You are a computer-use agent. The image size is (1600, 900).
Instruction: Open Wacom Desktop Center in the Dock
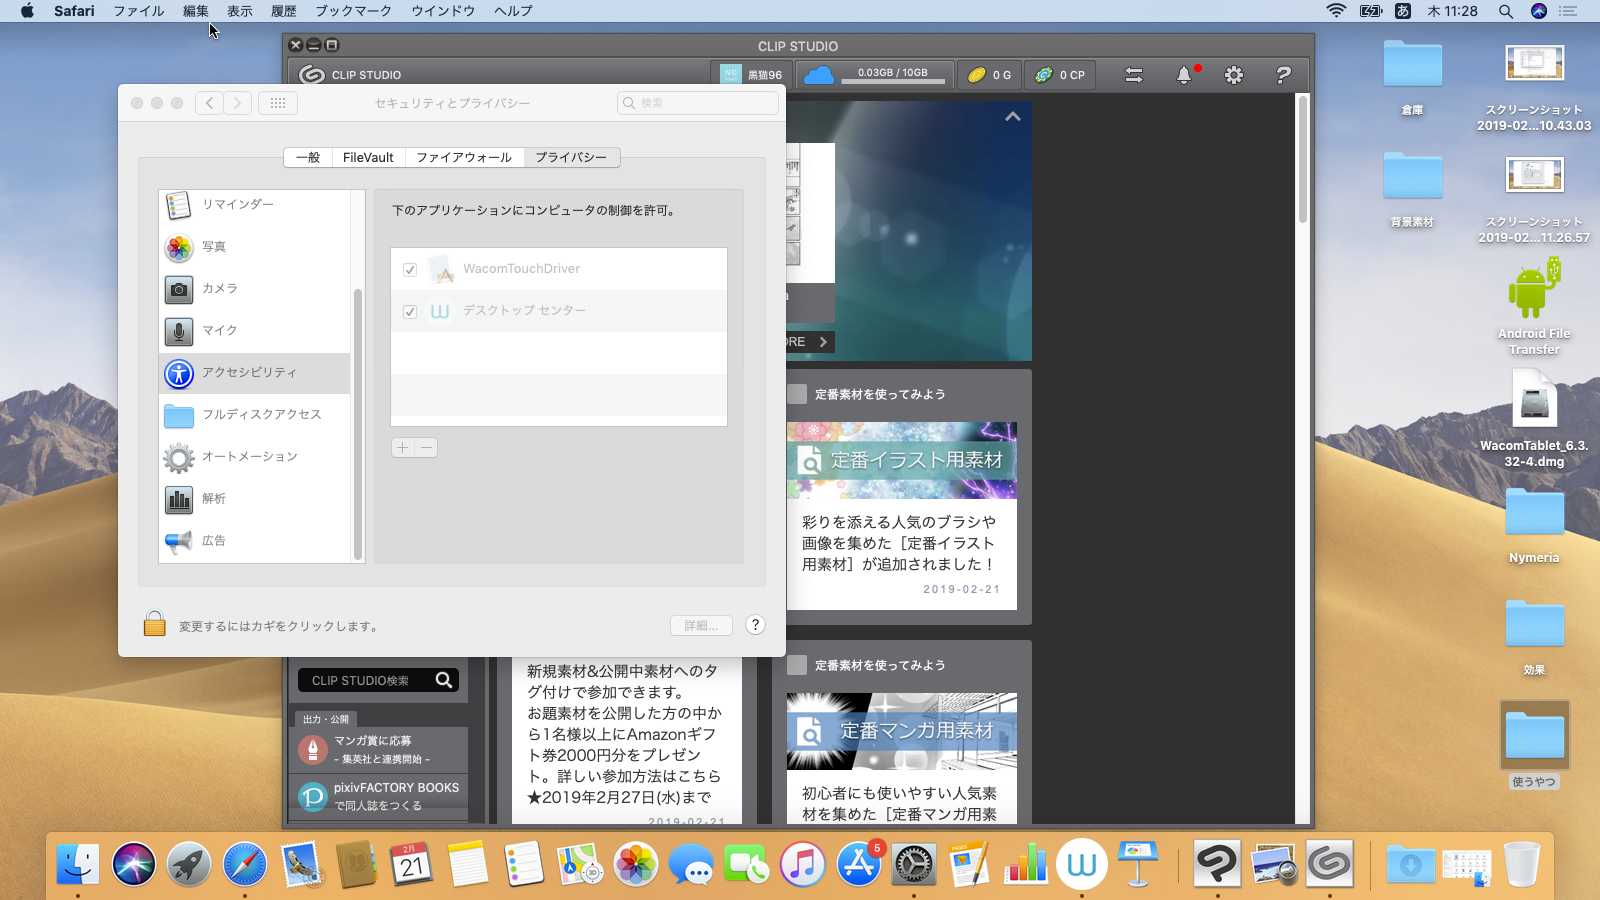point(1082,863)
